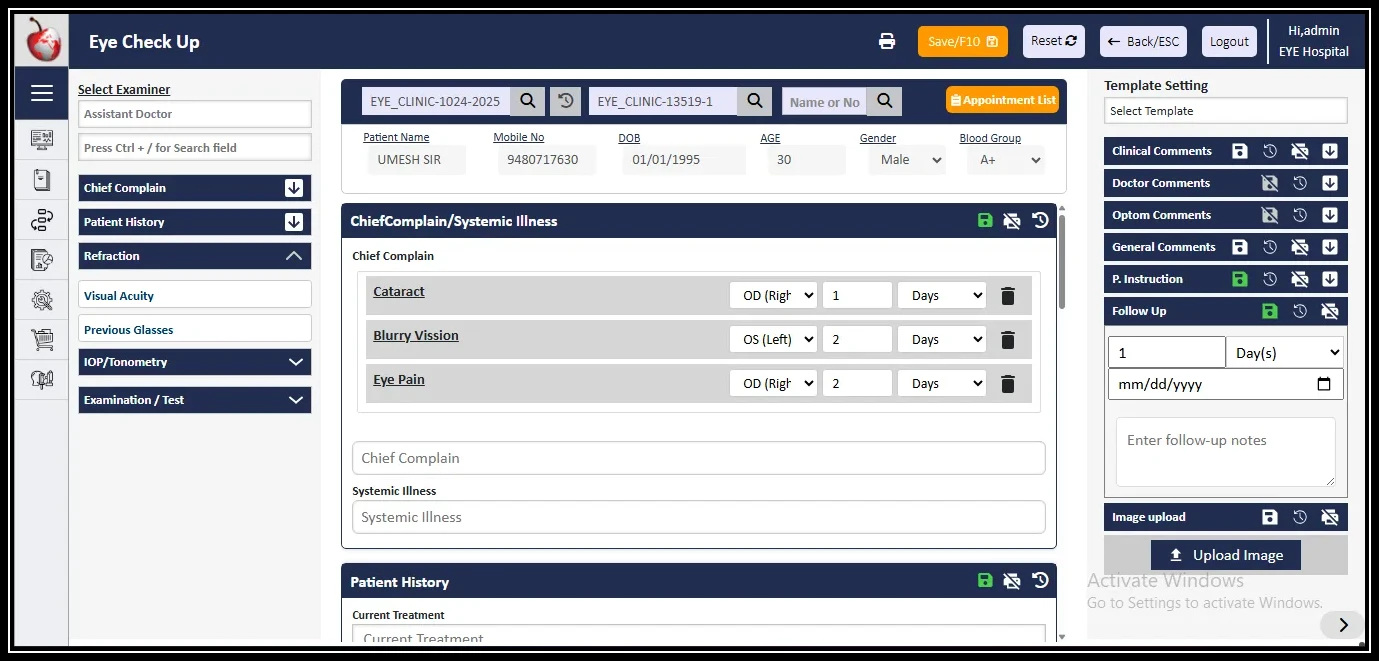Collapse the Refraction section

[194, 256]
